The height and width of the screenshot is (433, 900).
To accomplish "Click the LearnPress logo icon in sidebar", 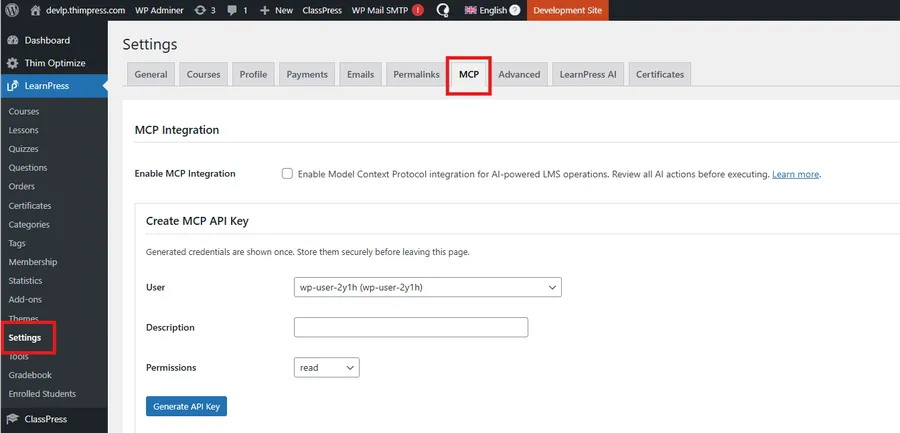I will pyautogui.click(x=13, y=86).
